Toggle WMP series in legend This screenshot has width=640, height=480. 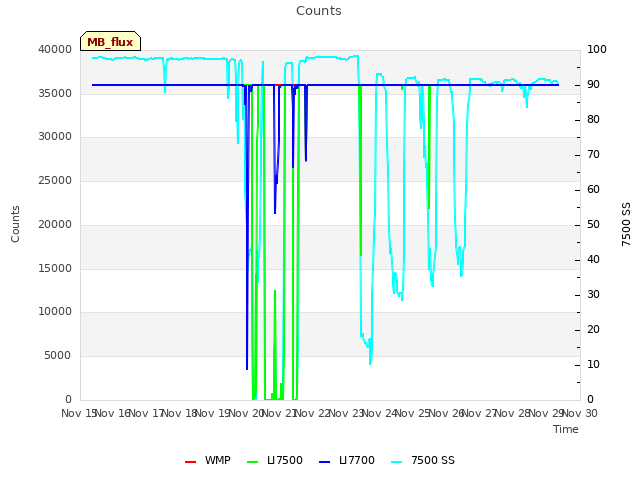tap(207, 460)
